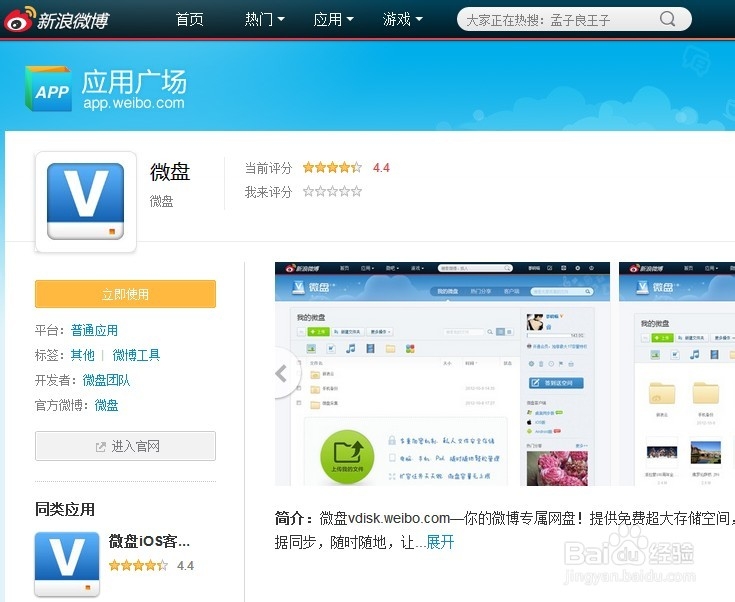
Task: Open the first 微盘 screenshot preview
Action: (442, 374)
